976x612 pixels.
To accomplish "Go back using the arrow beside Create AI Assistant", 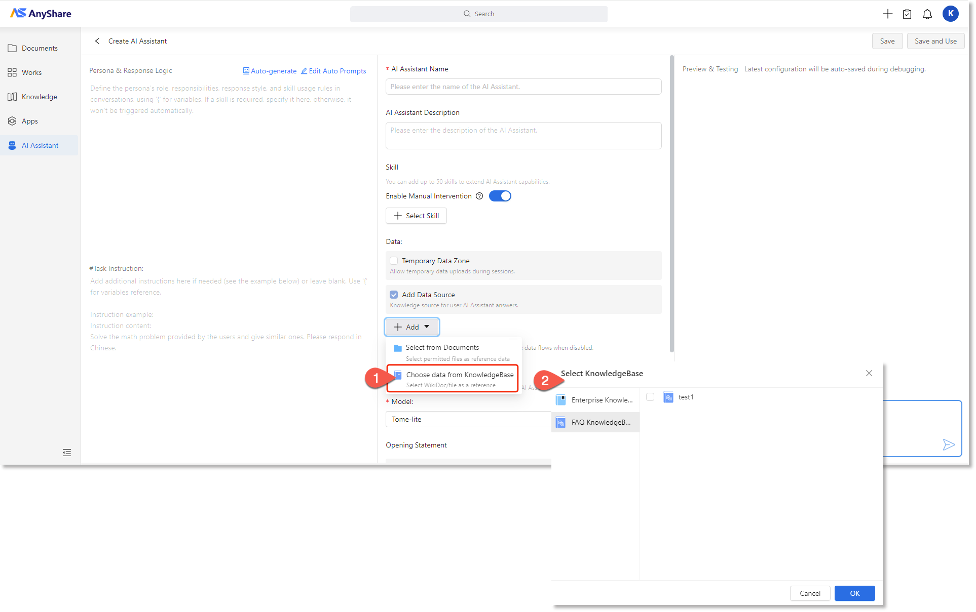I will pos(97,41).
